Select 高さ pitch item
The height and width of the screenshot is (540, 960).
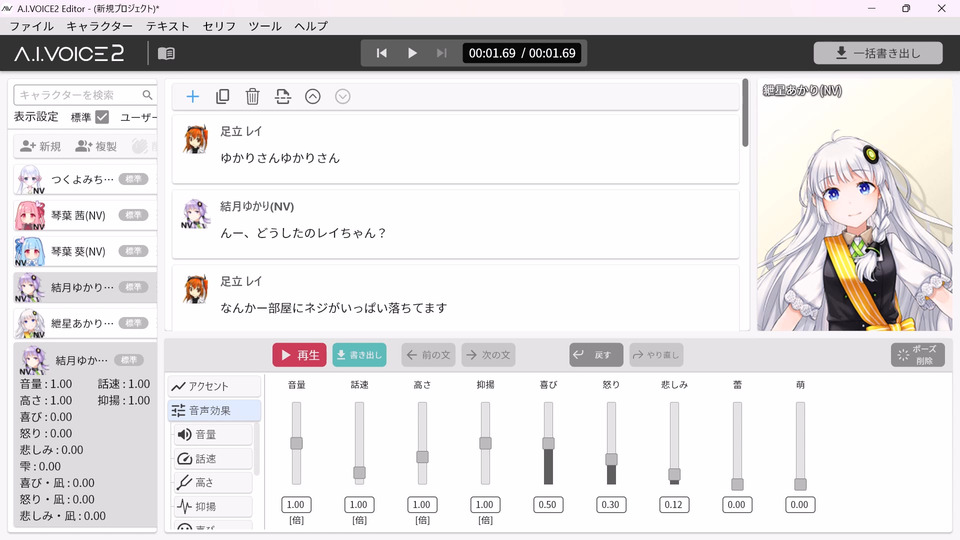(213, 482)
